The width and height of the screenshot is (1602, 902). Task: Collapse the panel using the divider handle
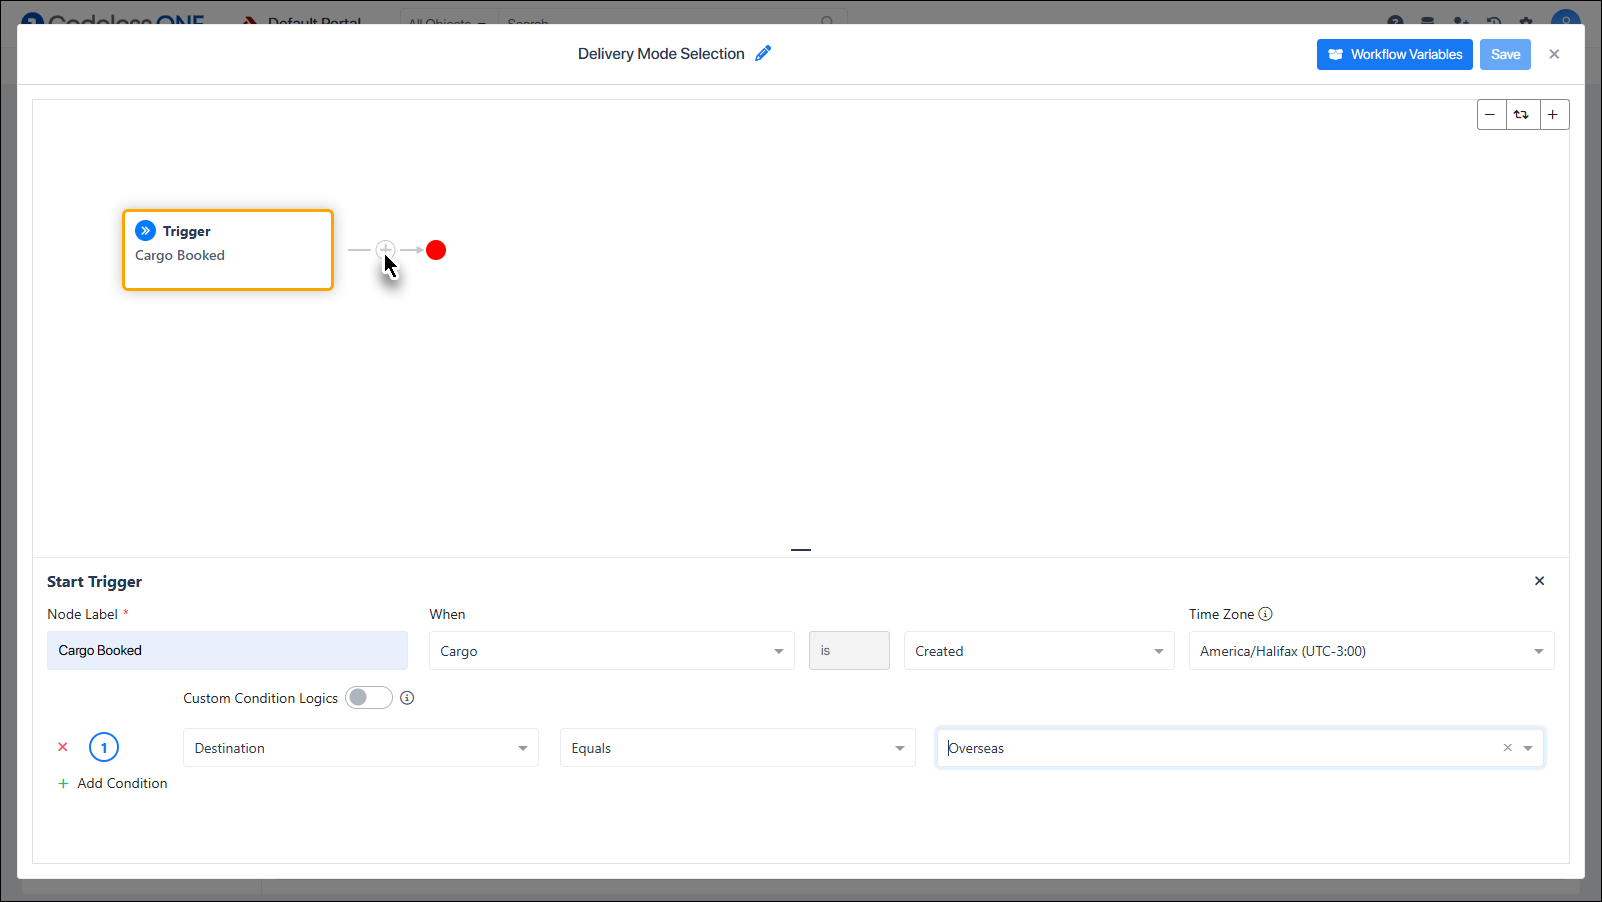tap(801, 550)
